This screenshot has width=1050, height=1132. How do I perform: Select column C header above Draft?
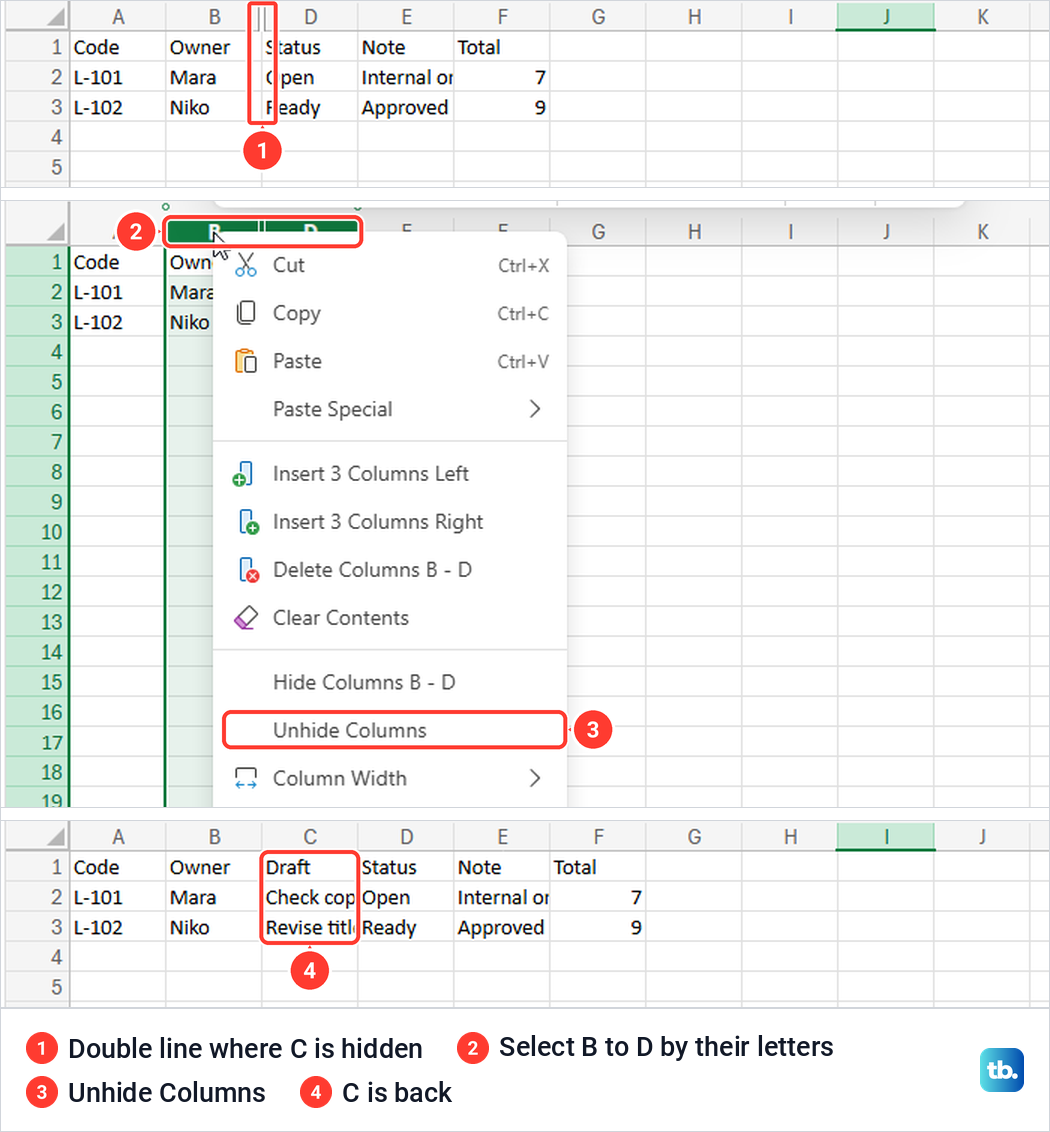coord(310,837)
